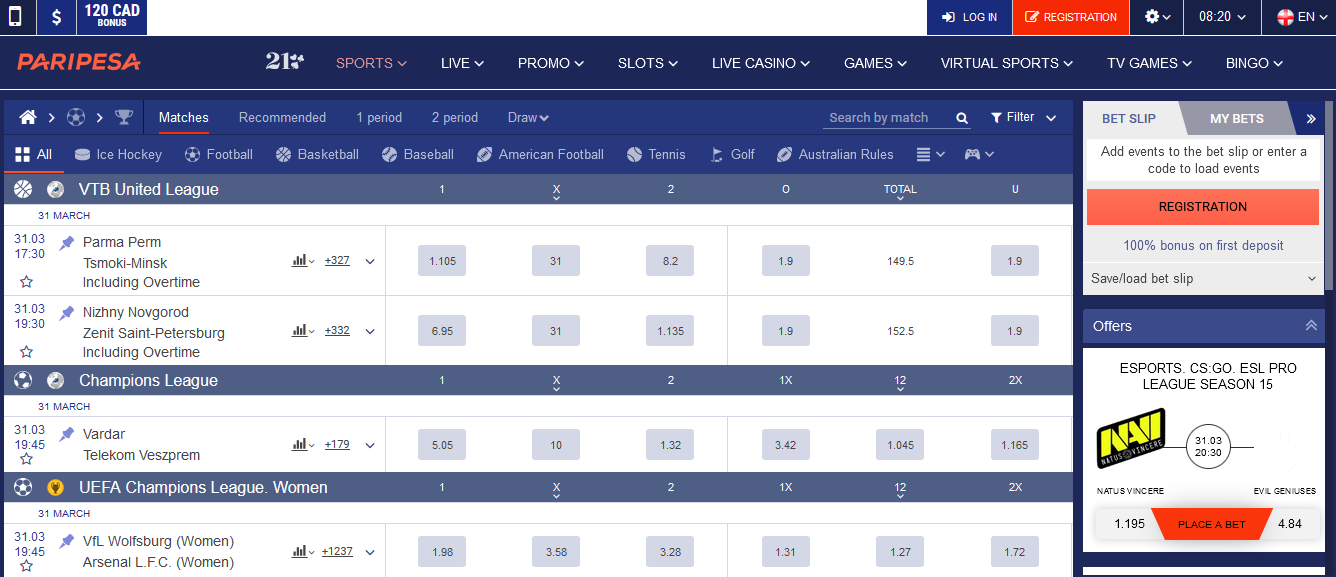
Task: Open statistics chart for Vardar match
Action: click(303, 444)
